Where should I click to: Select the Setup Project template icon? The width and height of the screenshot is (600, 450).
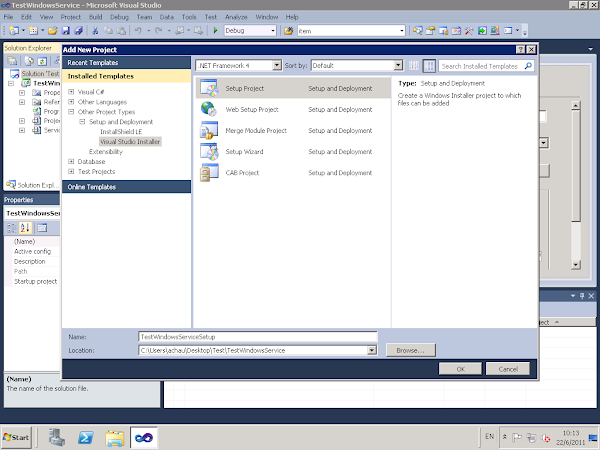[x=209, y=88]
